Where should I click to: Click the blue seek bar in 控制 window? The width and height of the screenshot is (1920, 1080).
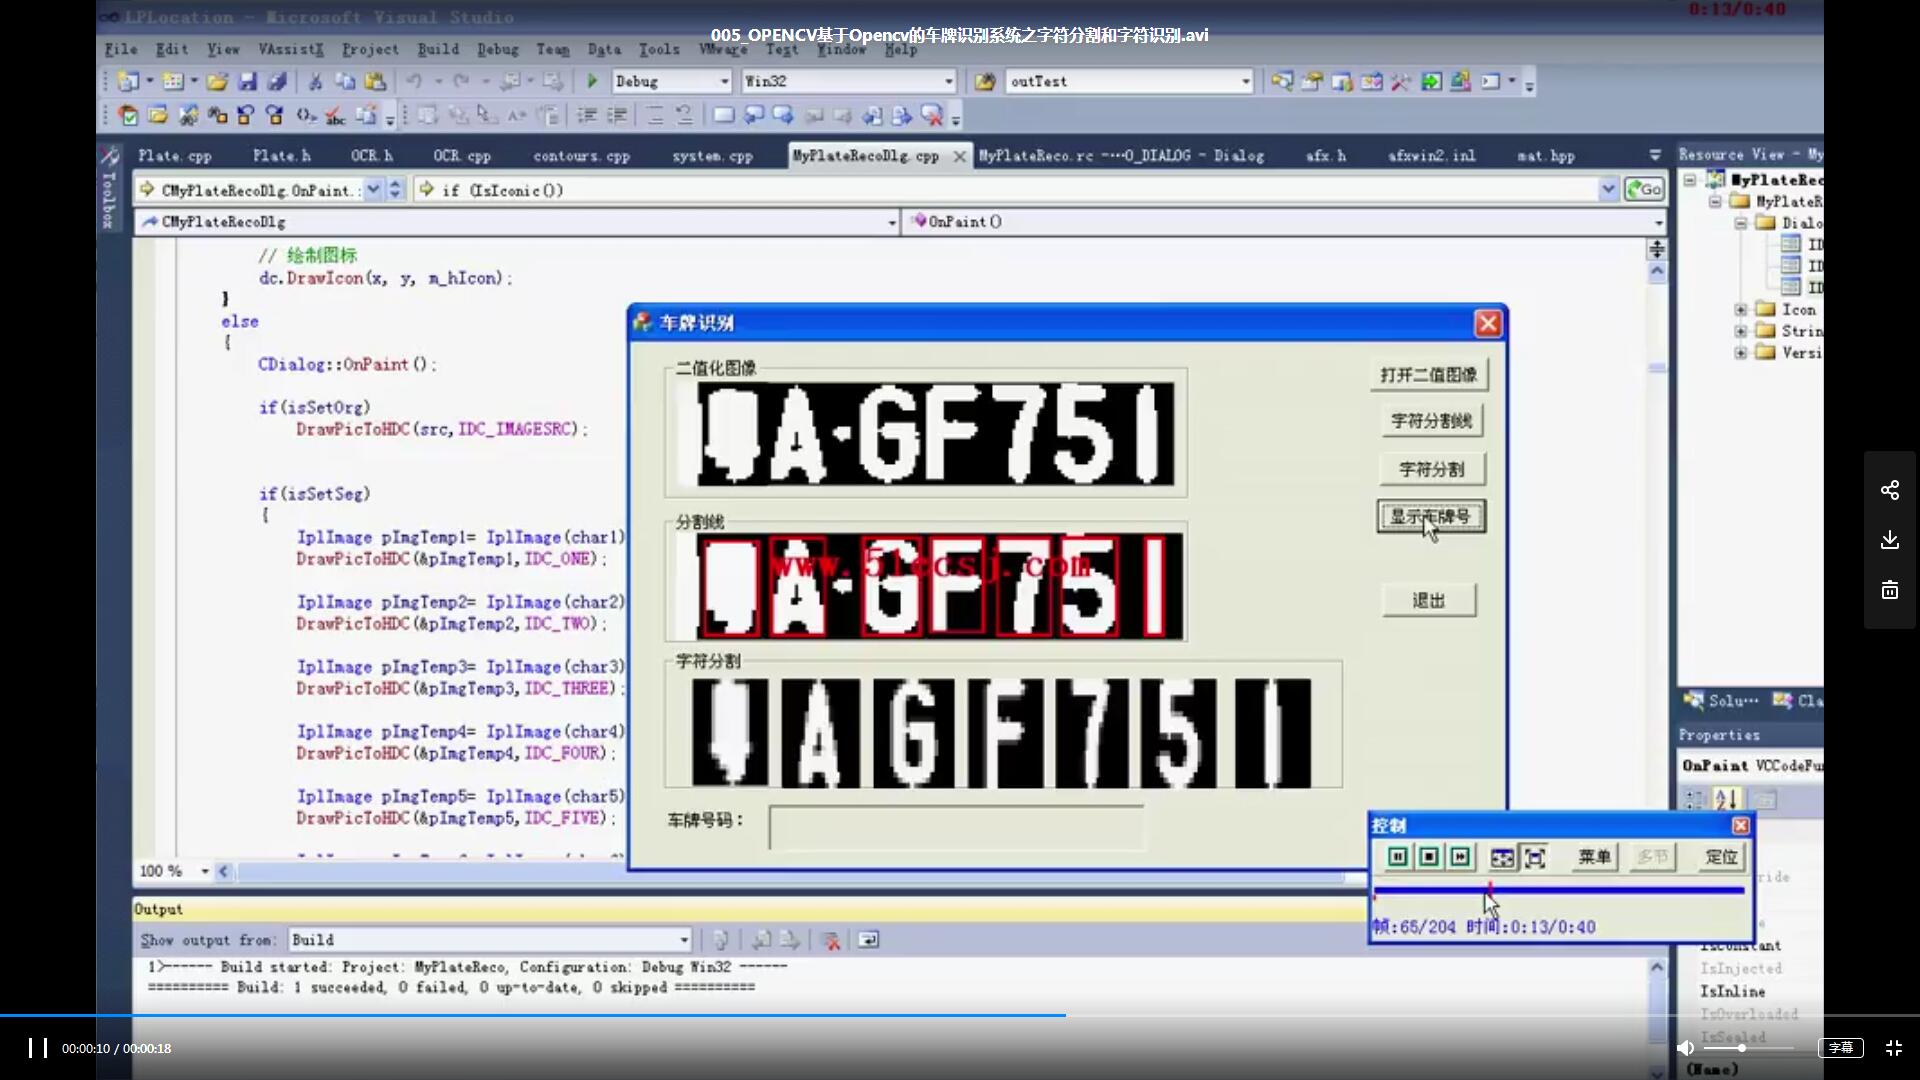(x=1559, y=890)
